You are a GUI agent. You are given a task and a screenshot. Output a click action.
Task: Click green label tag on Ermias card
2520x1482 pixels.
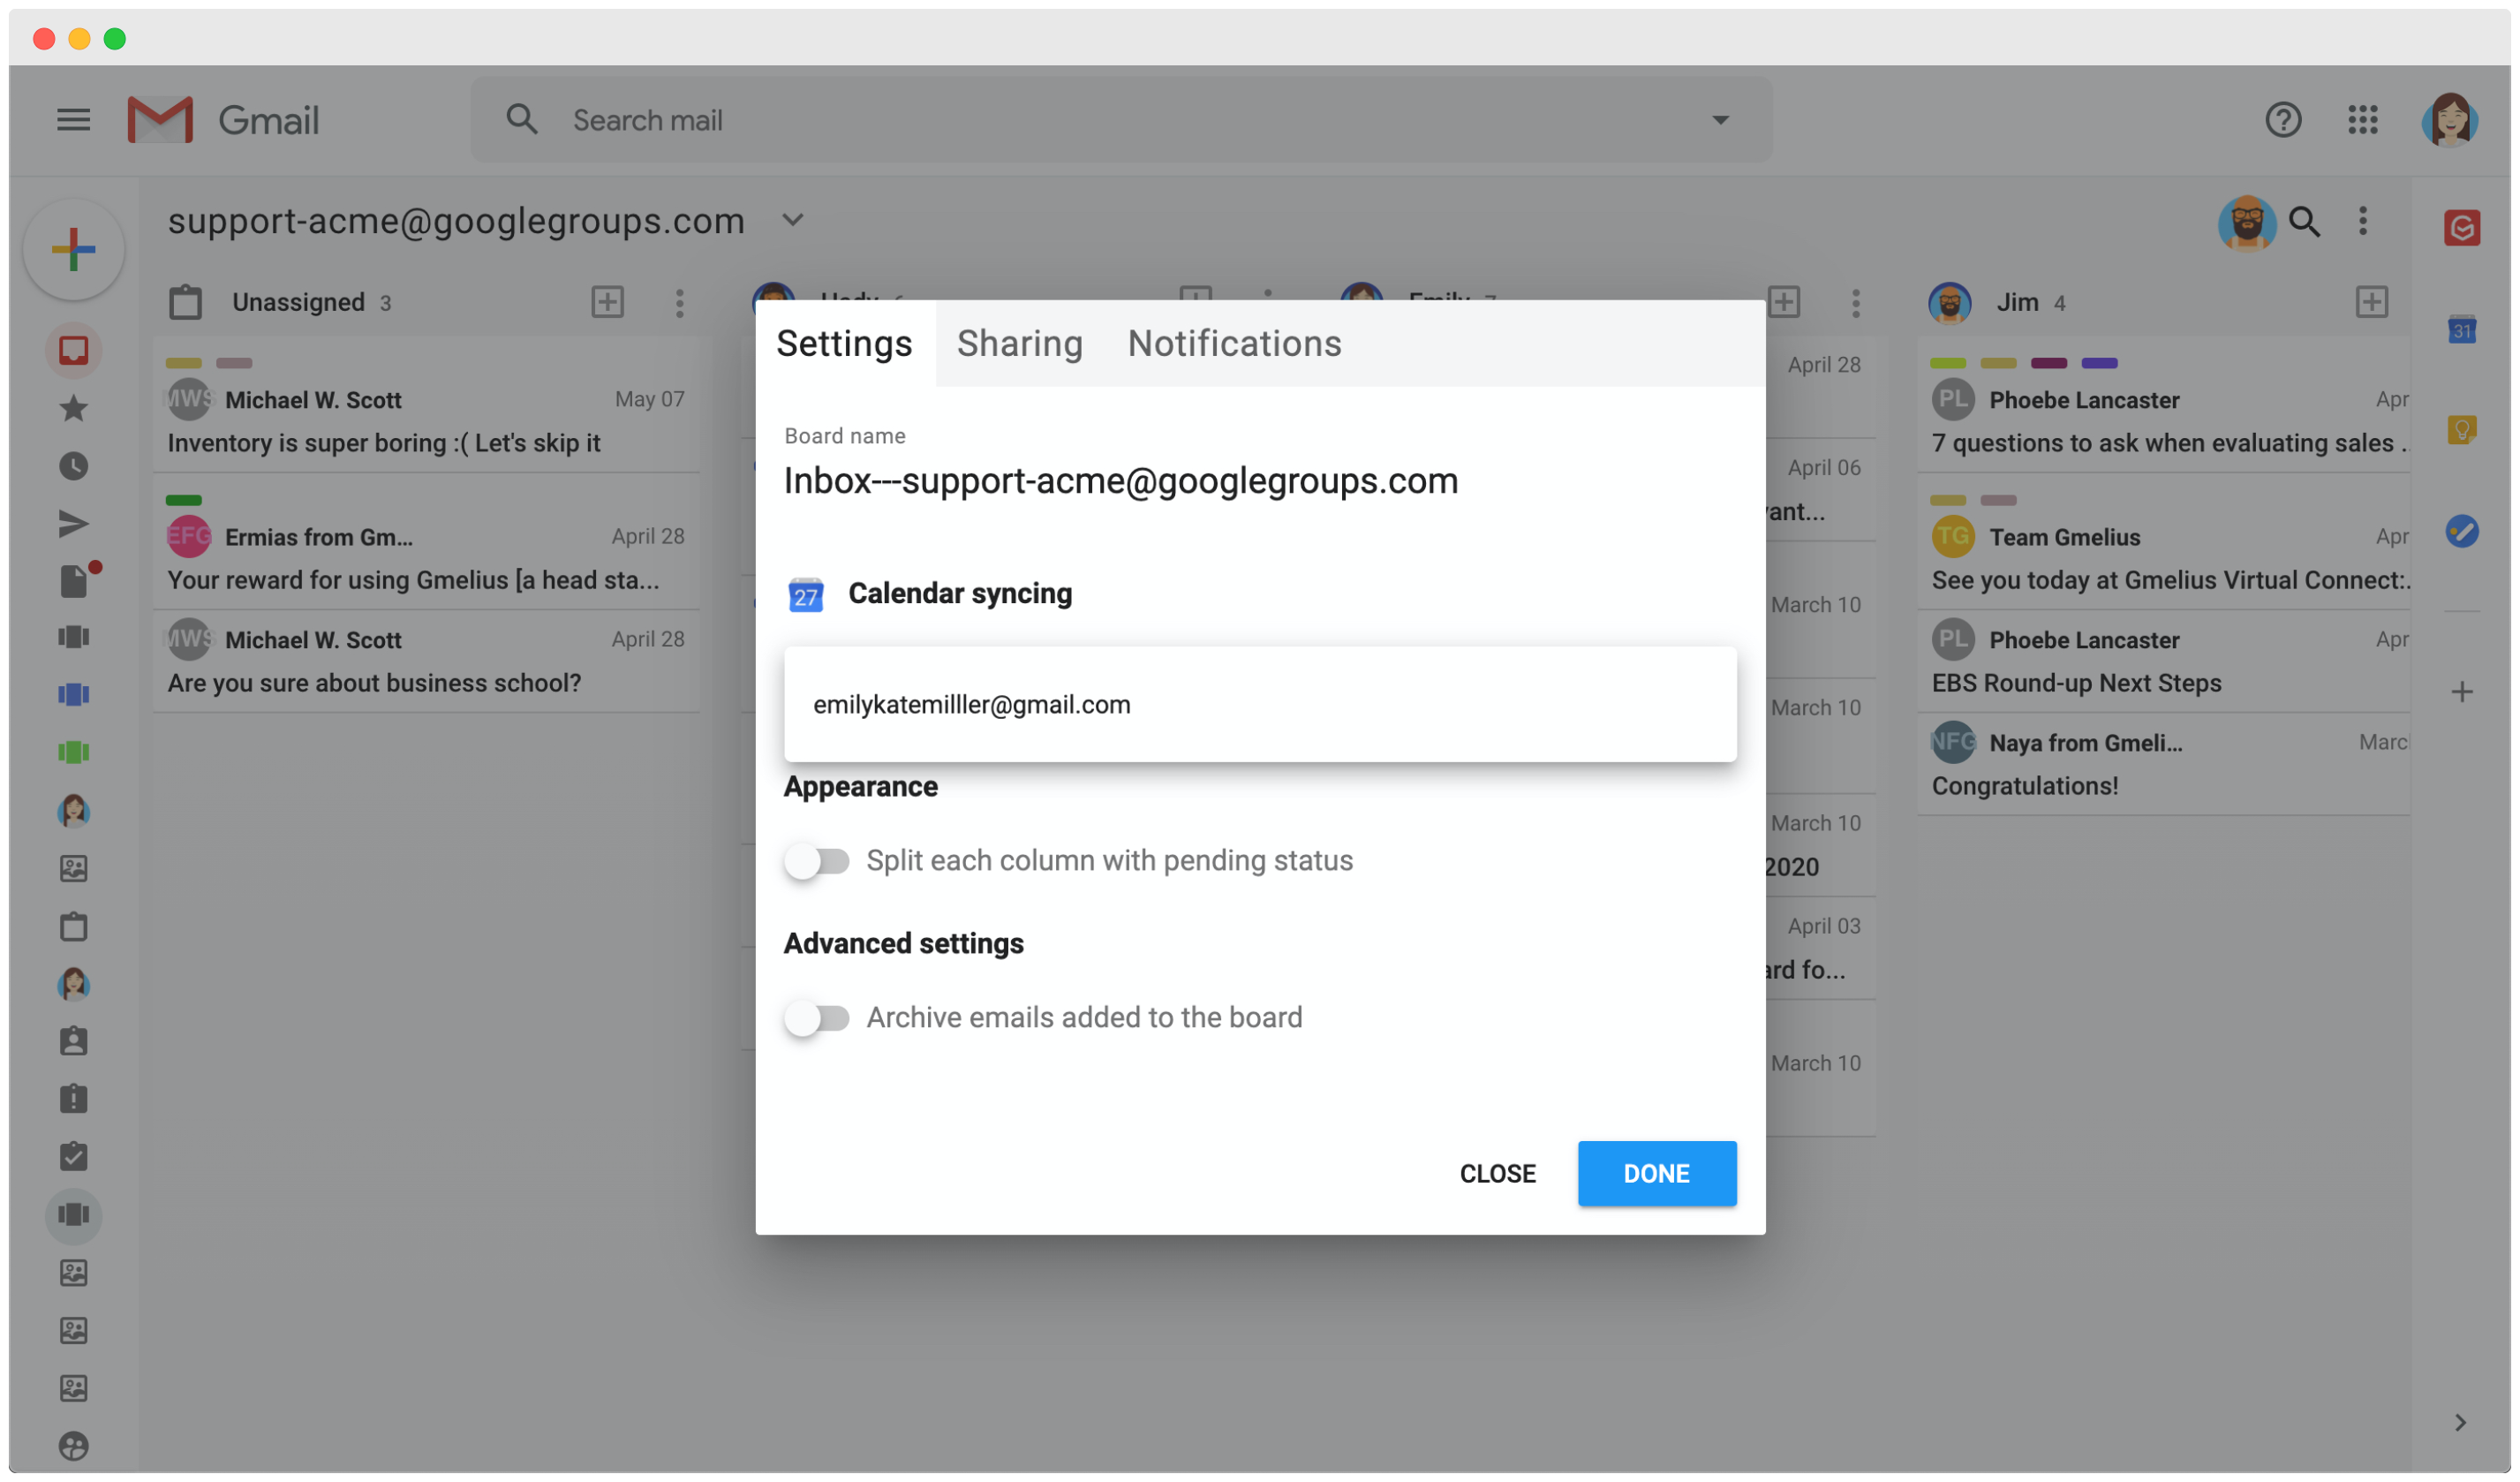(x=184, y=500)
